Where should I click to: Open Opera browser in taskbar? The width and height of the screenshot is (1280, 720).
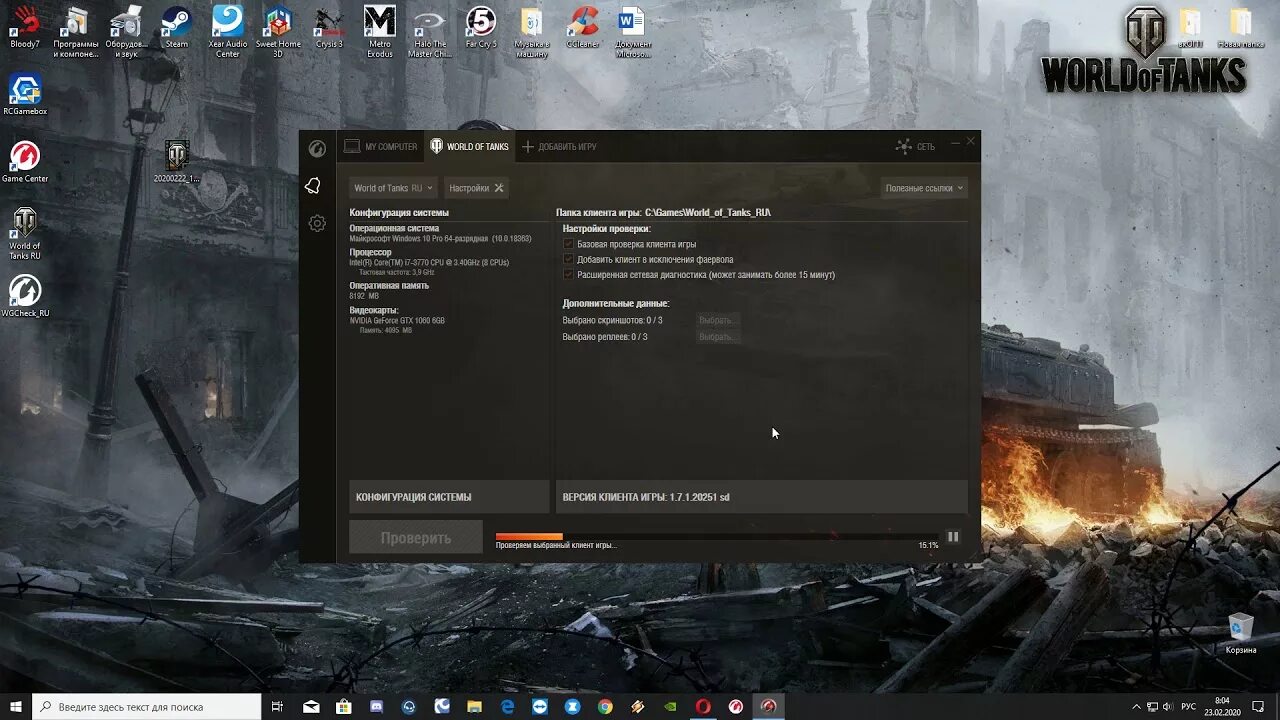pyautogui.click(x=703, y=706)
